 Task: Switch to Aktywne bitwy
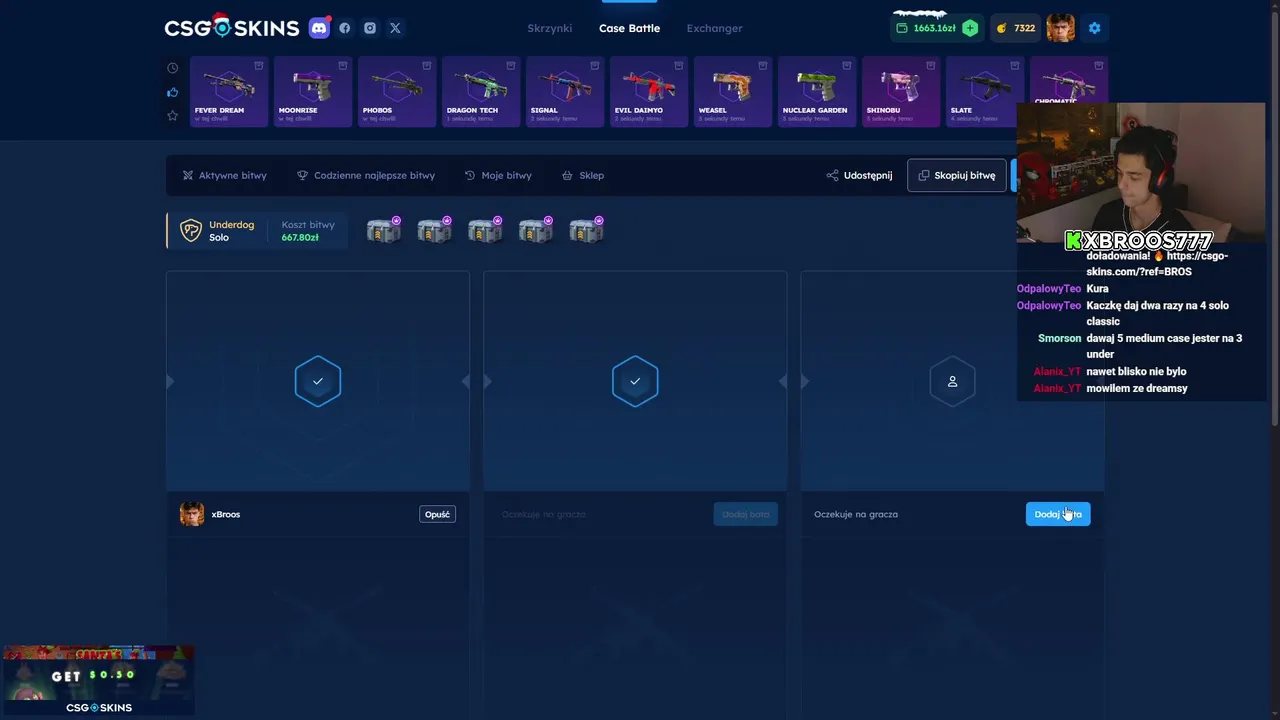[224, 175]
